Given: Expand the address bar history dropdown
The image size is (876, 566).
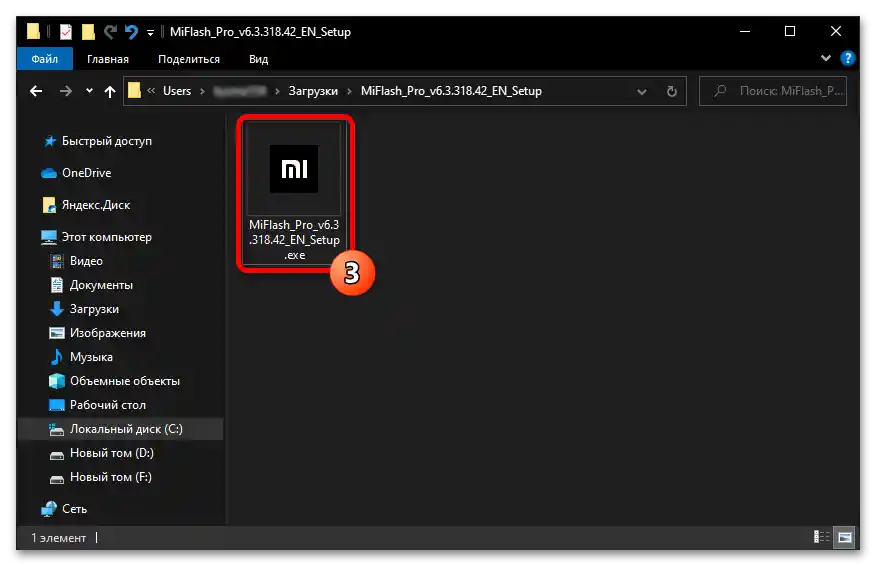Looking at the screenshot, I should click(642, 92).
